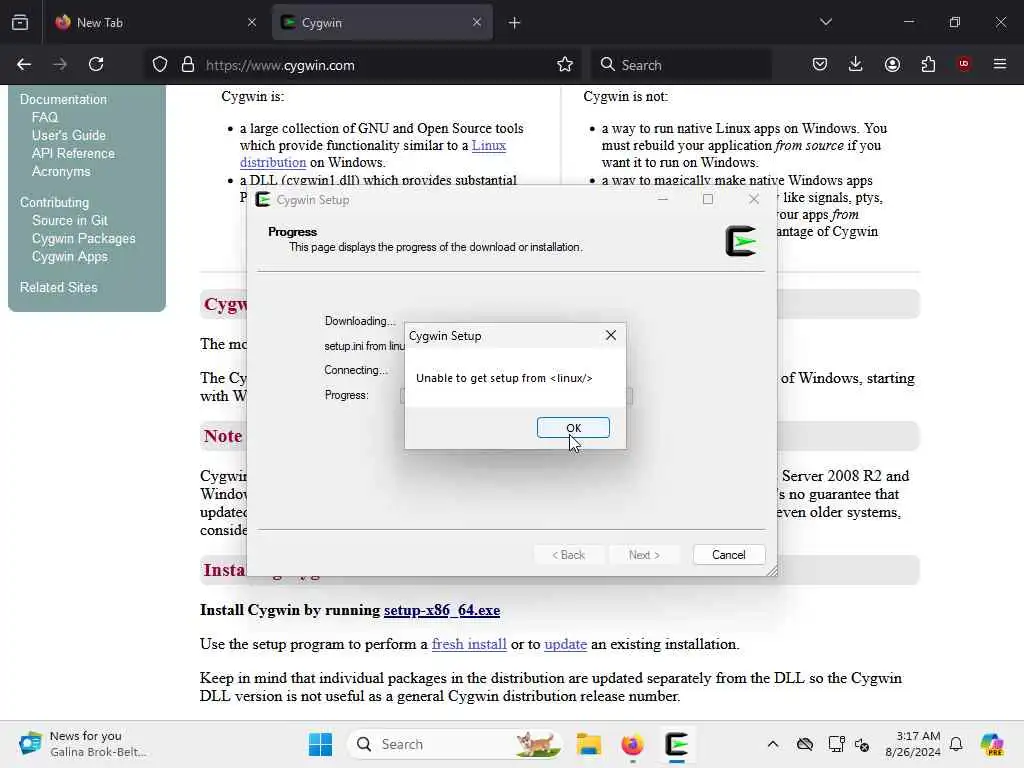
Task: Open the list all tabs chevron
Action: [825, 22]
